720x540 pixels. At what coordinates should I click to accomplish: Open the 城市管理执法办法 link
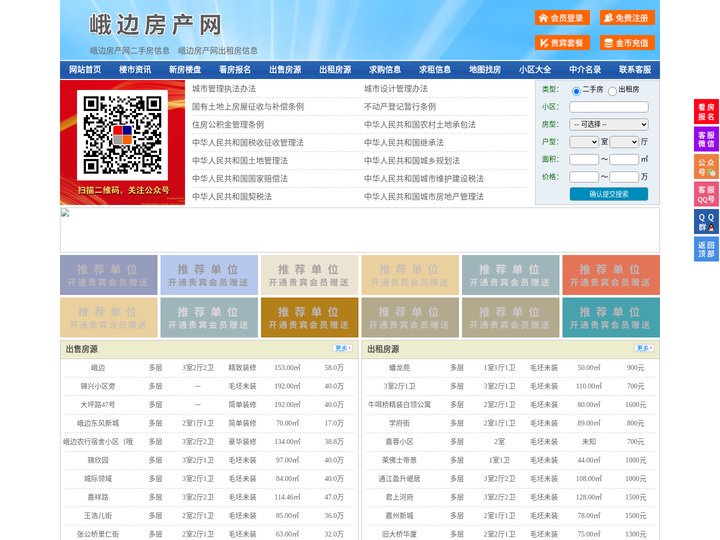coord(224,89)
